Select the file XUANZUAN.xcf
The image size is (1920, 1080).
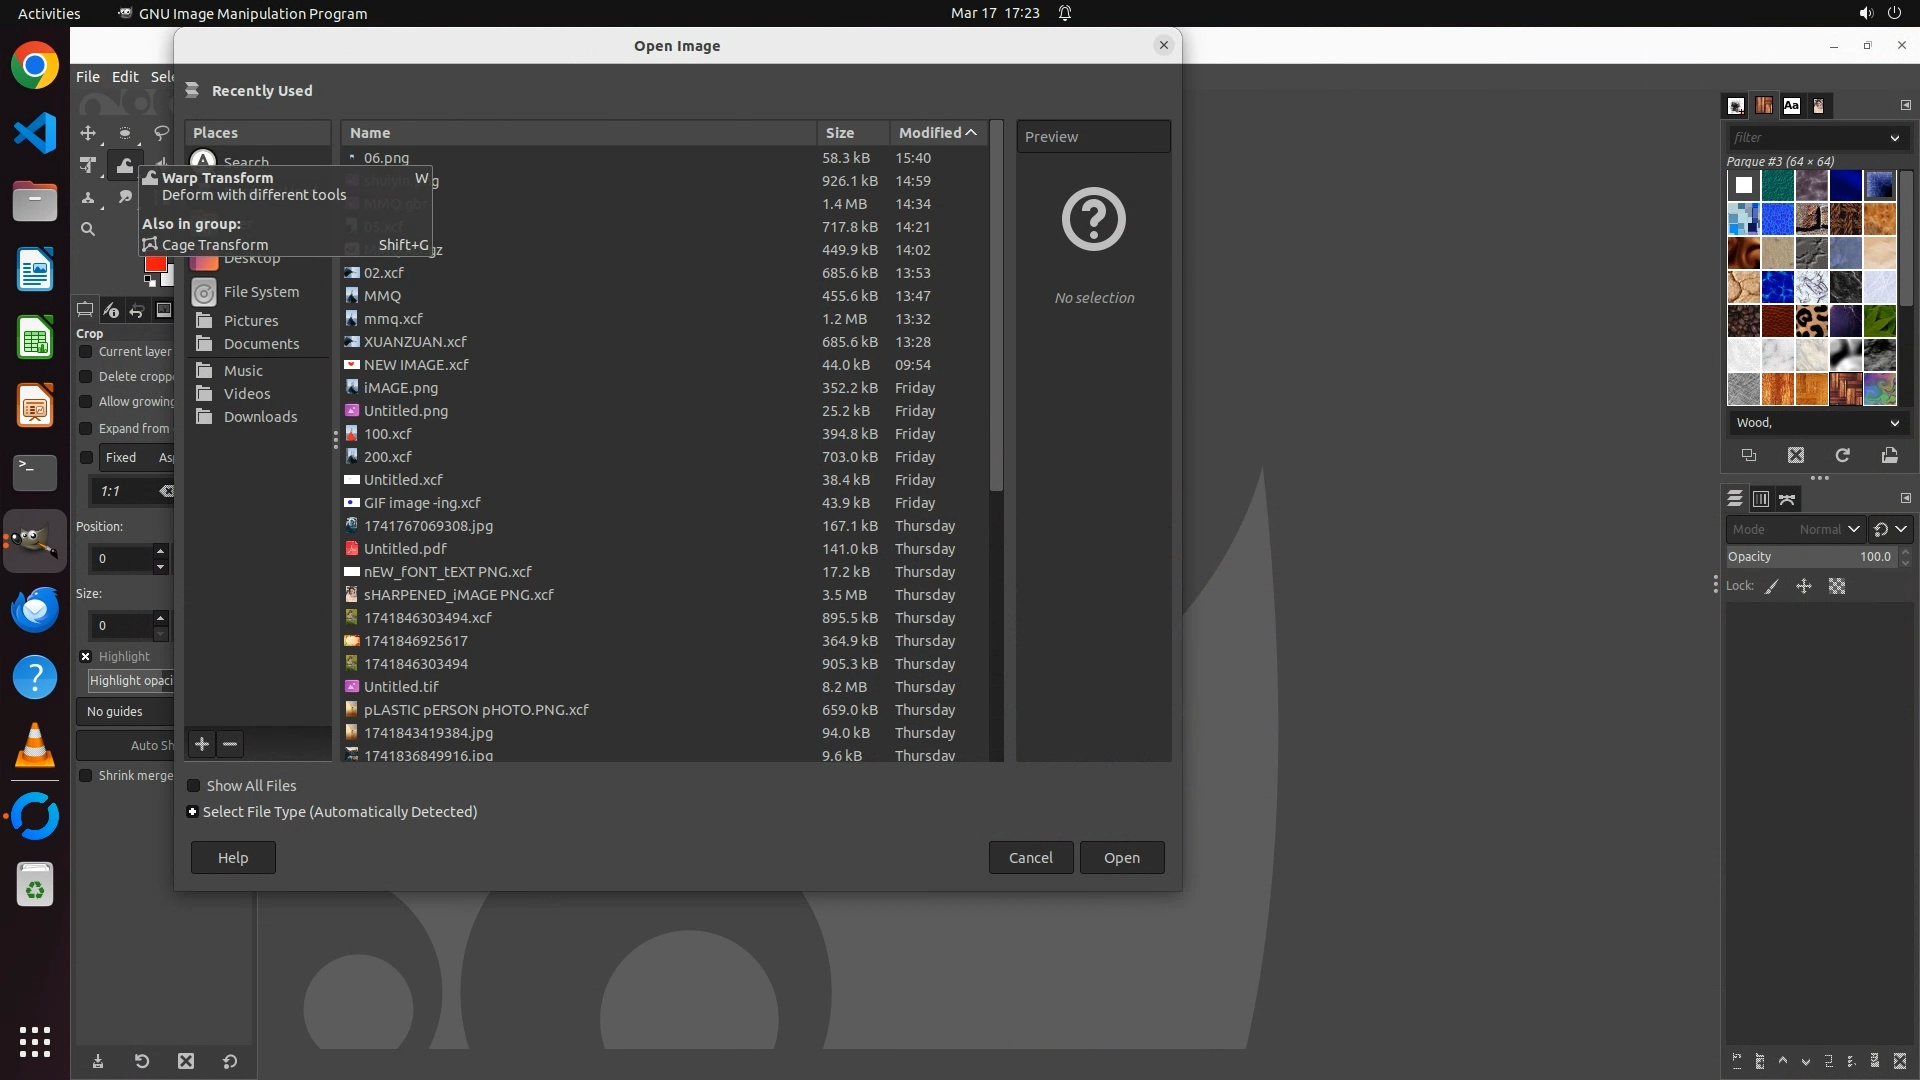pyautogui.click(x=415, y=342)
